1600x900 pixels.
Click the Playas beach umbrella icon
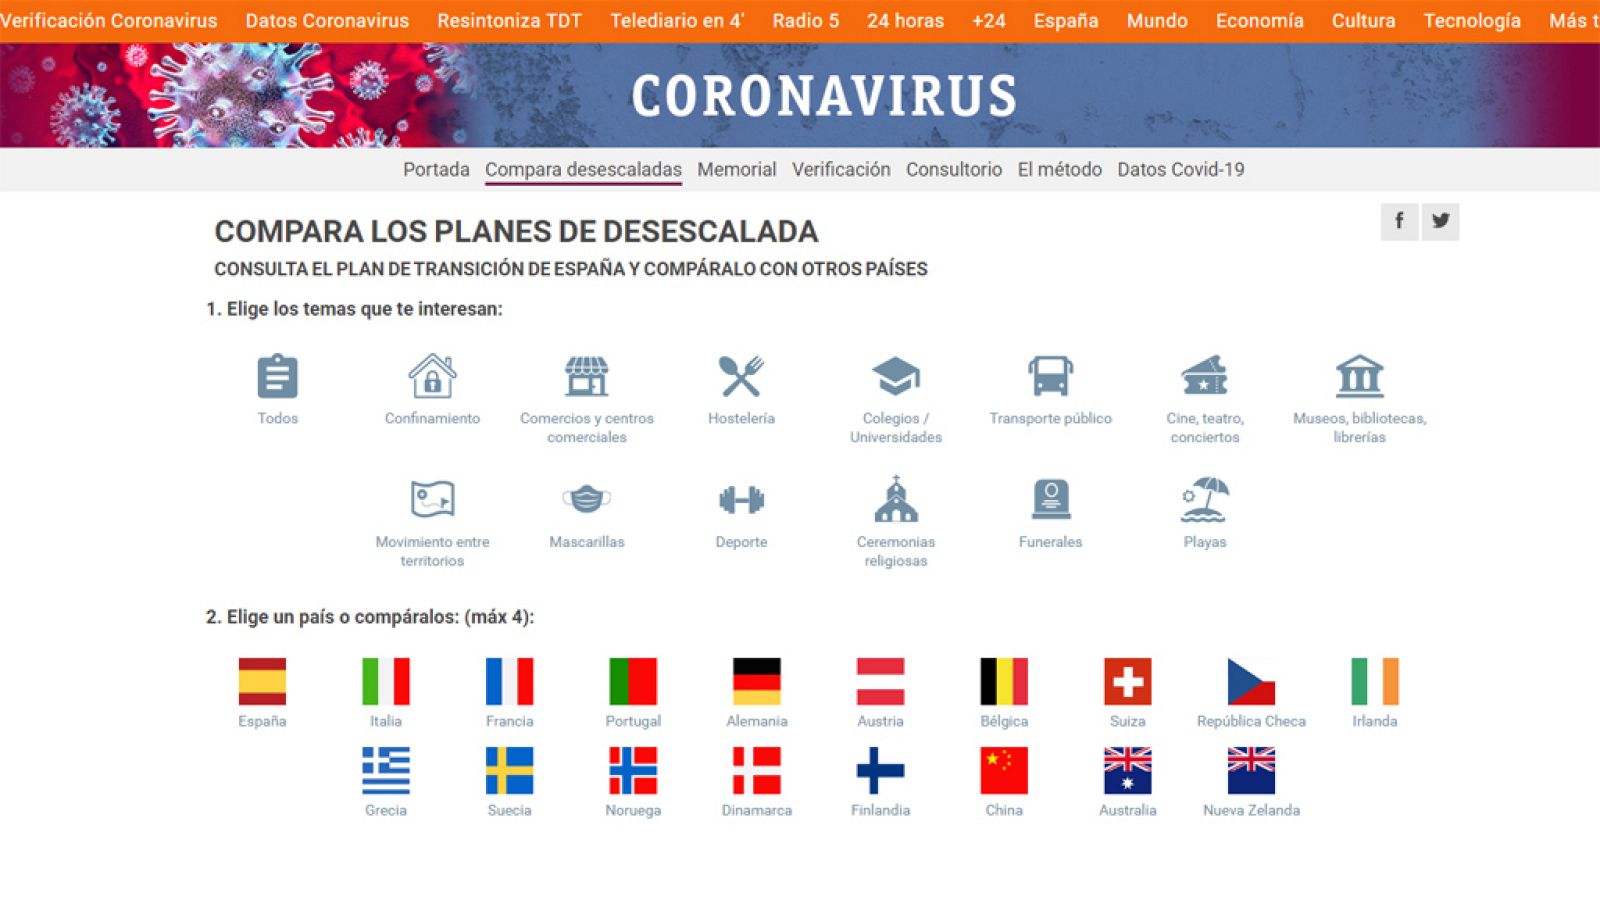tap(1204, 500)
